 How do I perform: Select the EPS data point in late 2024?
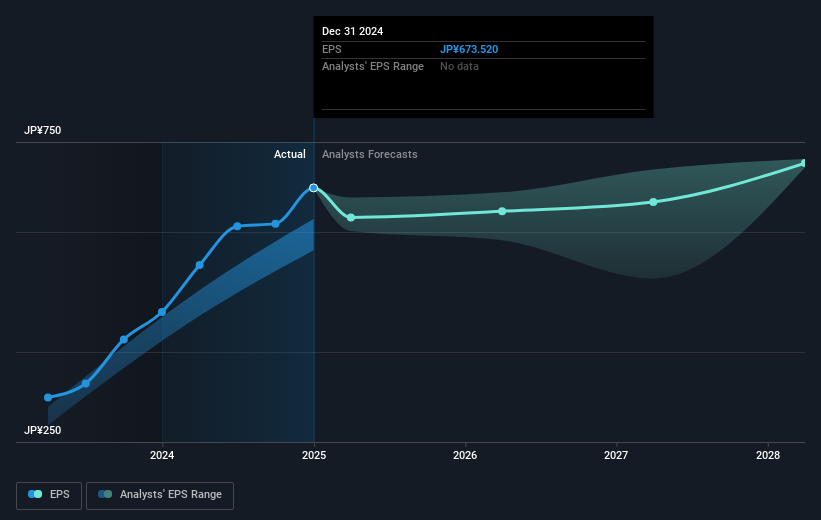pyautogui.click(x=276, y=224)
